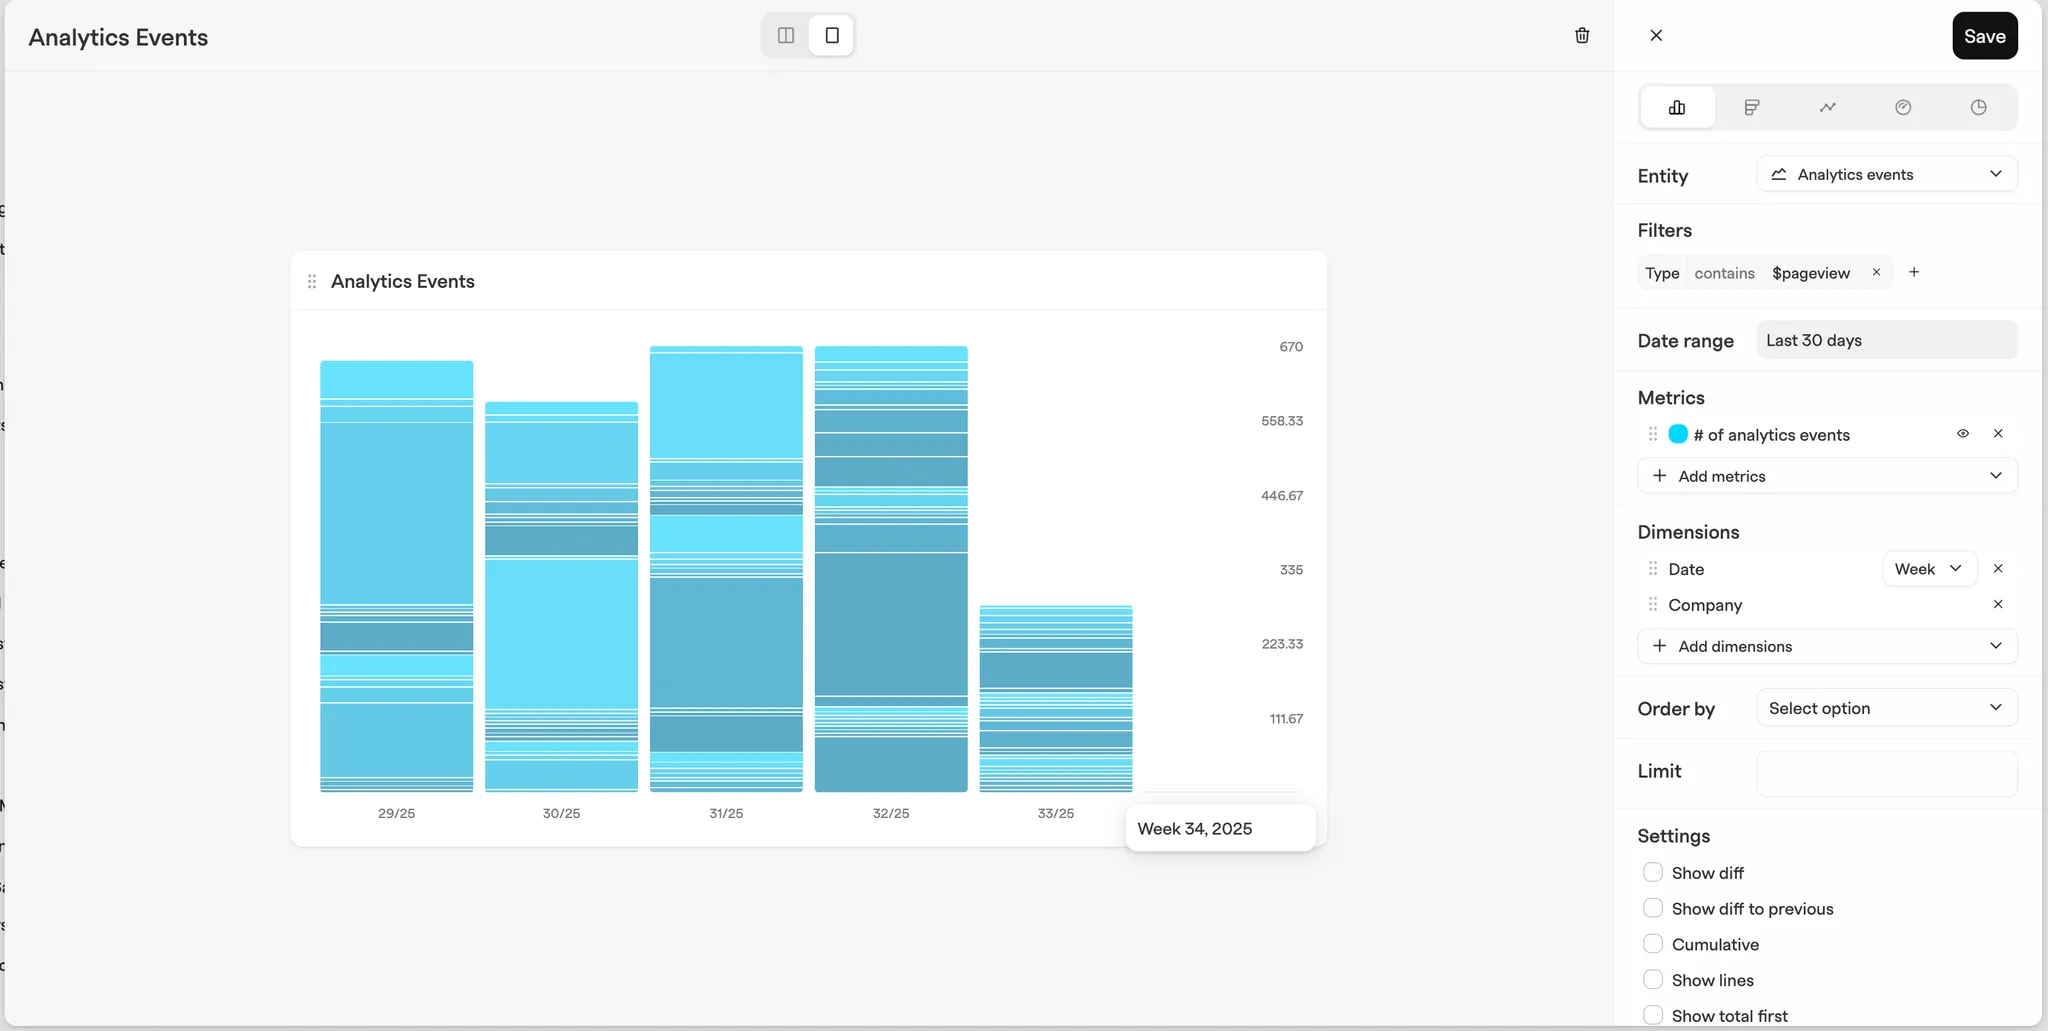Select the horizontal bar chart type icon
The height and width of the screenshot is (1031, 2048).
(1752, 107)
